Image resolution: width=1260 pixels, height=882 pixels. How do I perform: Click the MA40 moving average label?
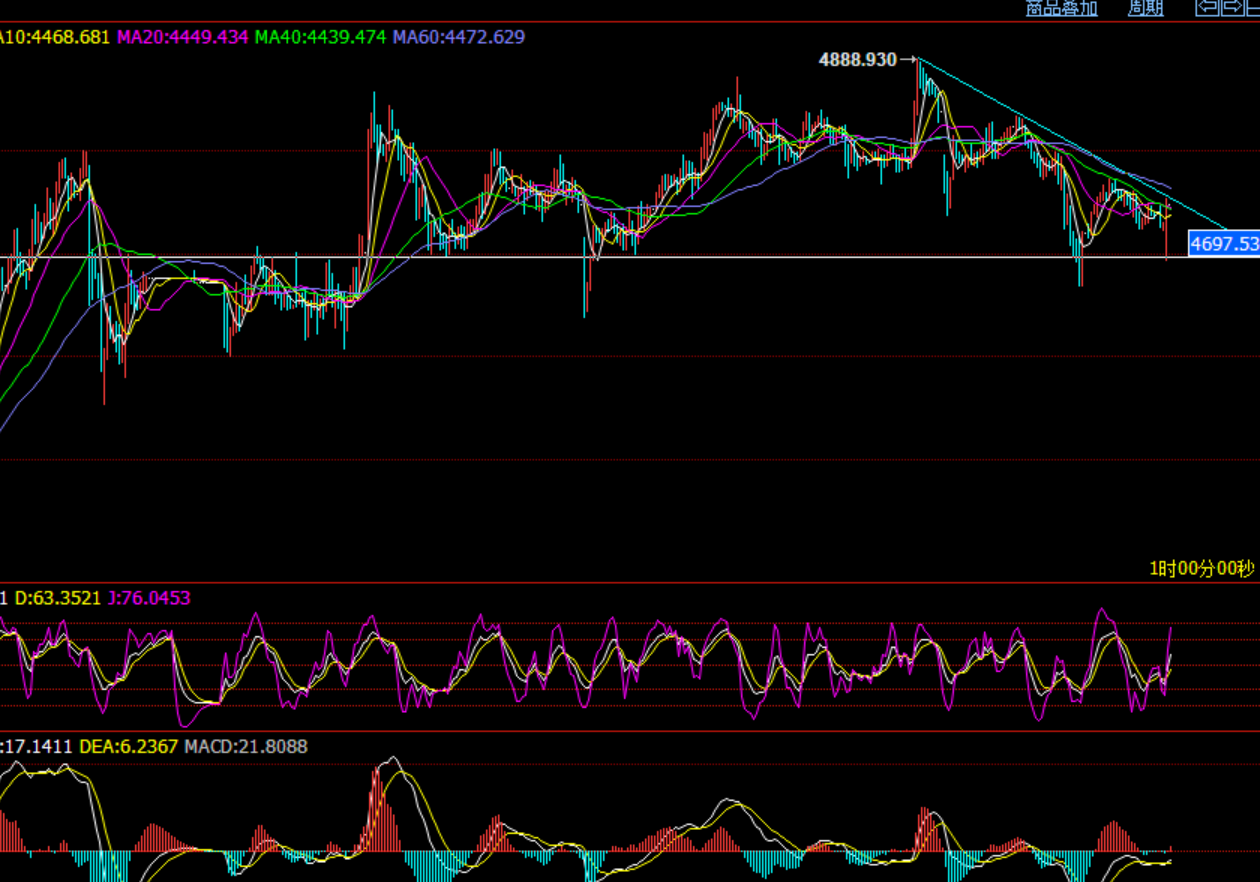(x=320, y=37)
